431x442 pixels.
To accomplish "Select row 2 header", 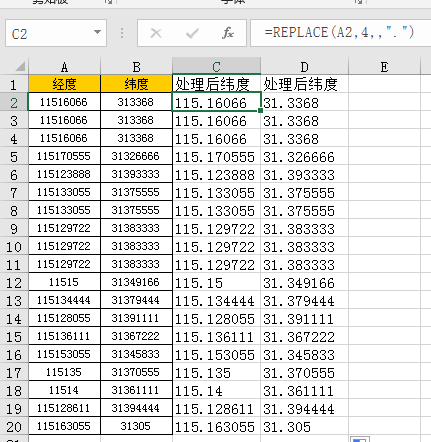I will pyautogui.click(x=14, y=102).
